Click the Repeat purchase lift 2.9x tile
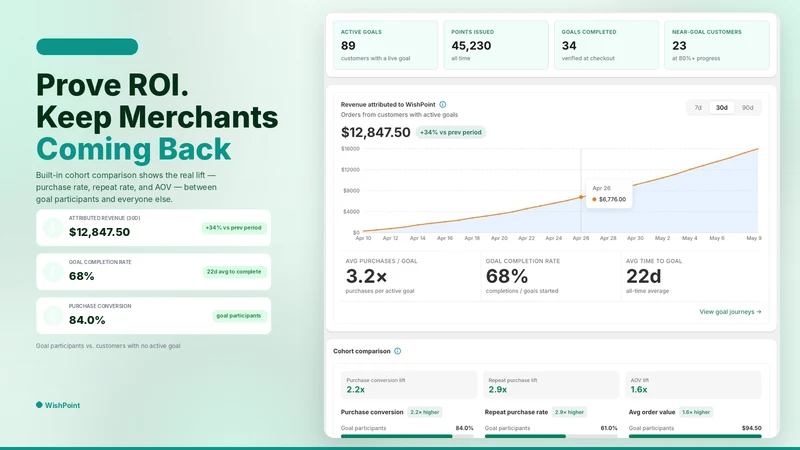This screenshot has height=450, width=800. (x=551, y=385)
